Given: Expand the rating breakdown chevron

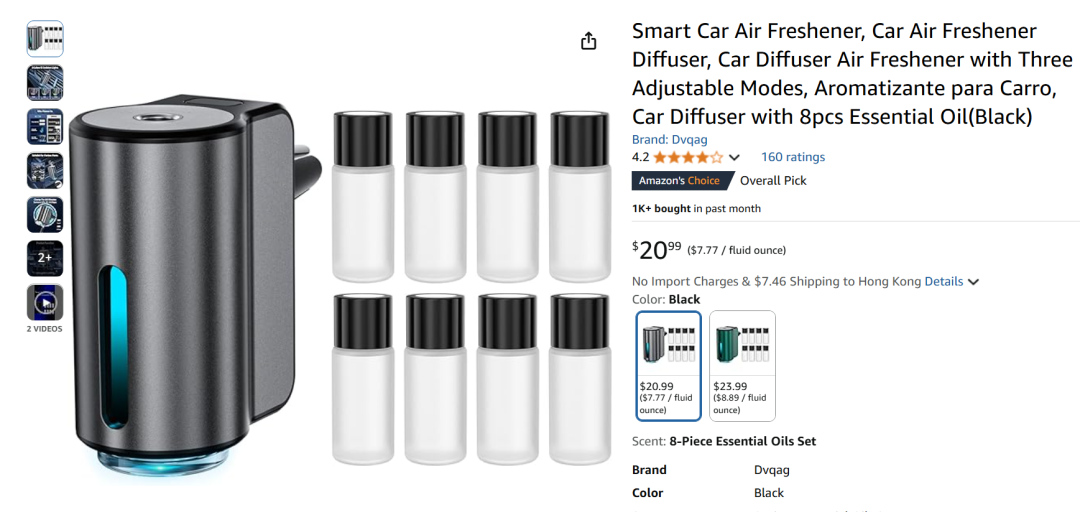Looking at the screenshot, I should point(734,158).
